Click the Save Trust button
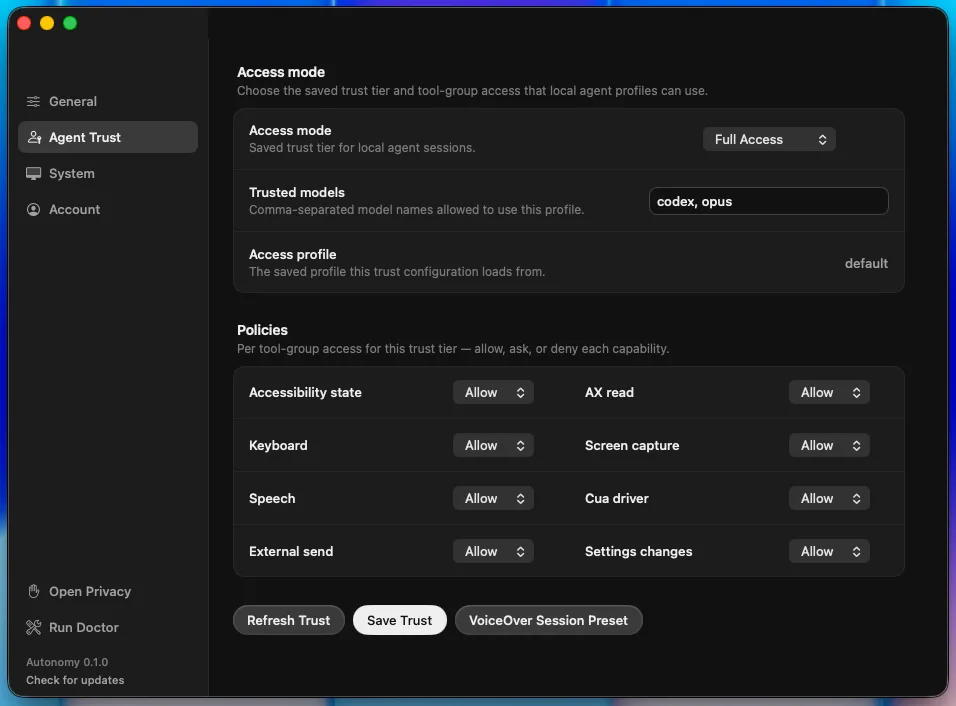Viewport: 956px width, 706px height. point(399,620)
